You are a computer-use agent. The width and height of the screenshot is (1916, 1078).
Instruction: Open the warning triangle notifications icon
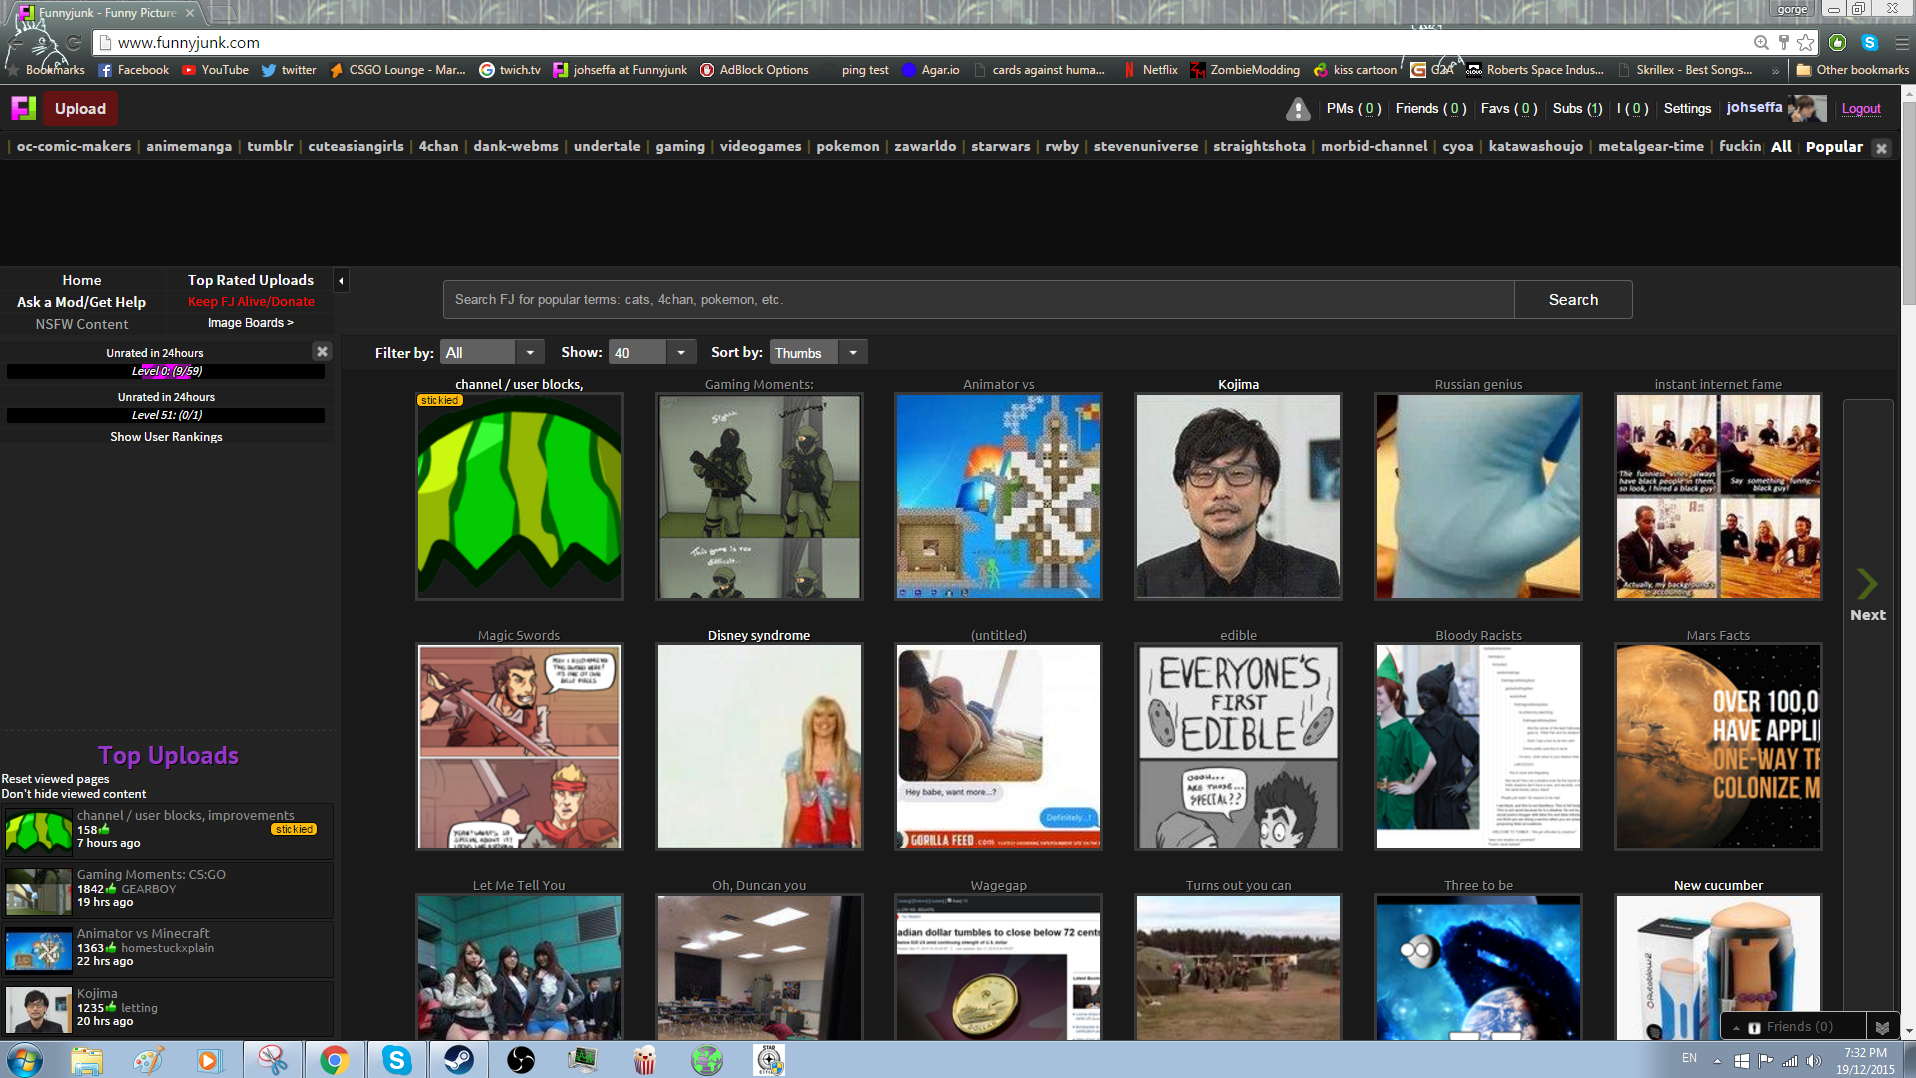pos(1297,109)
